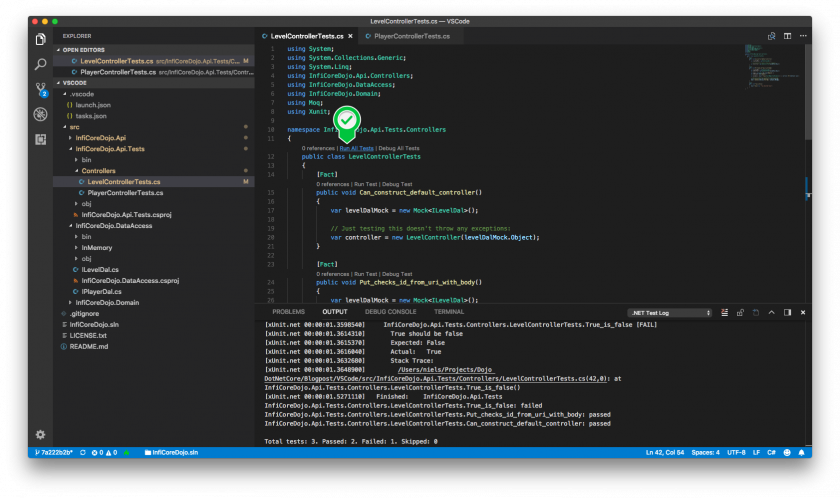Move the panel to the side

[788, 312]
